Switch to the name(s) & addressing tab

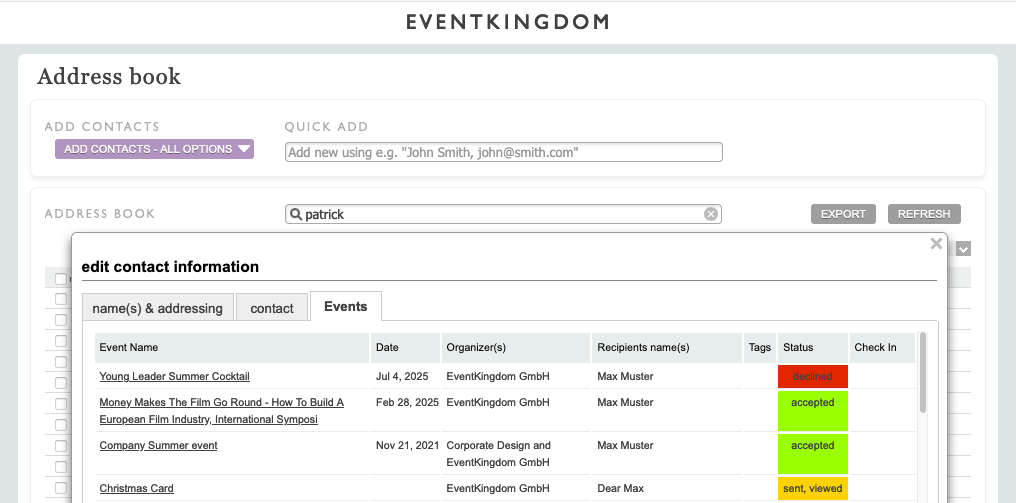point(157,308)
